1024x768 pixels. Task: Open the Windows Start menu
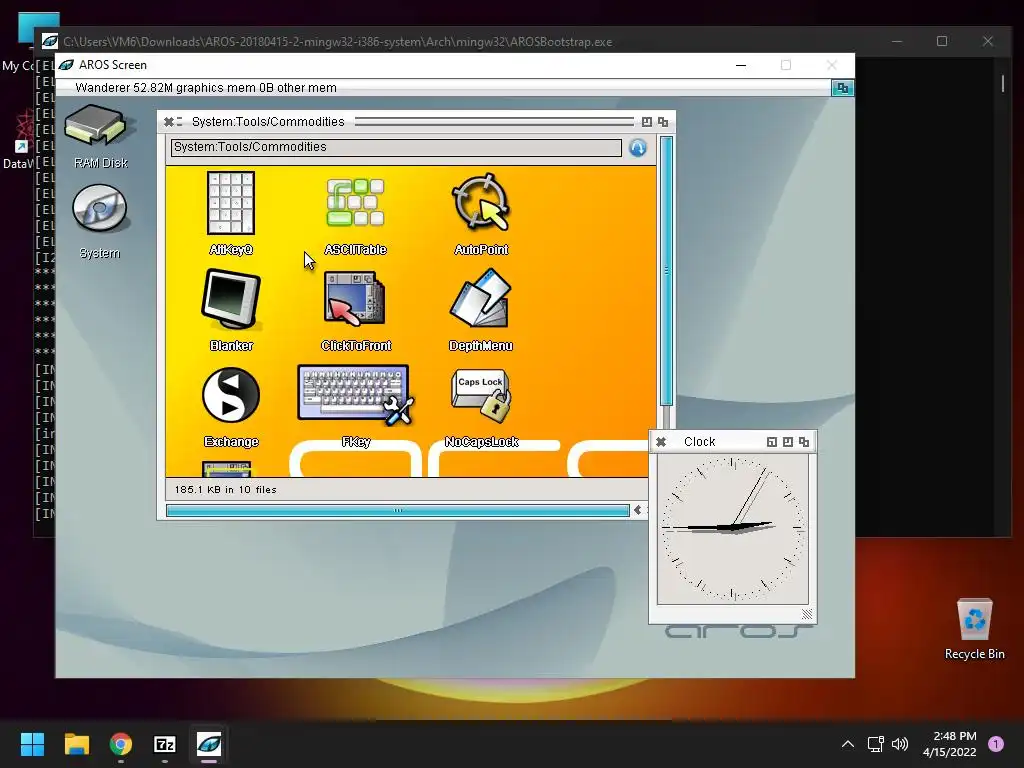pos(32,744)
